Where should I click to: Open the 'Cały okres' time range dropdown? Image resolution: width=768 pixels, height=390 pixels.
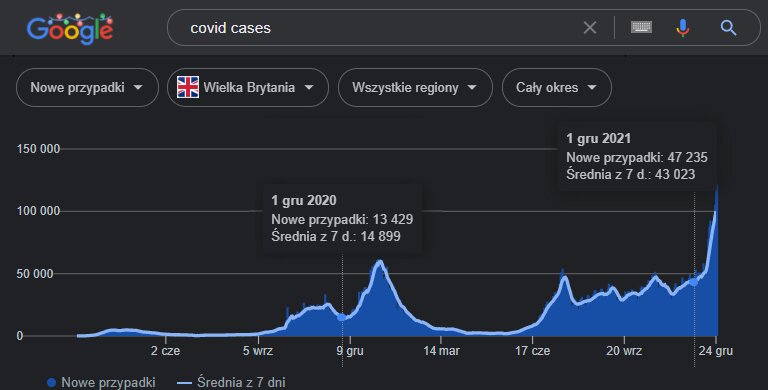[x=557, y=88]
